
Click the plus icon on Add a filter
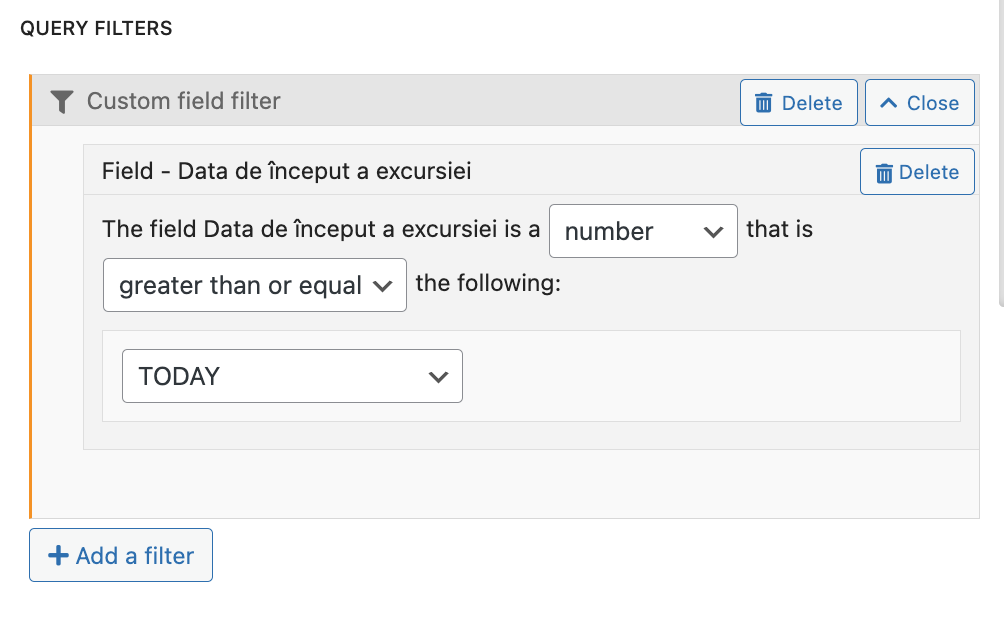(58, 556)
